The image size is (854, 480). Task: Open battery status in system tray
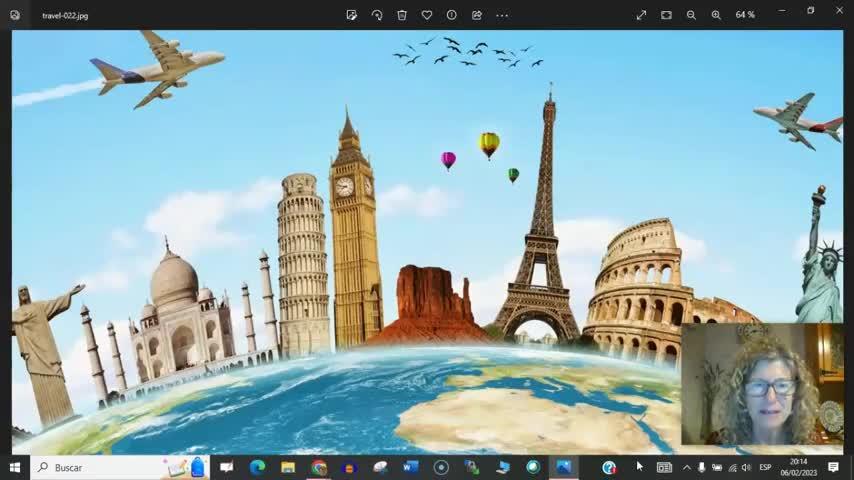[717, 467]
